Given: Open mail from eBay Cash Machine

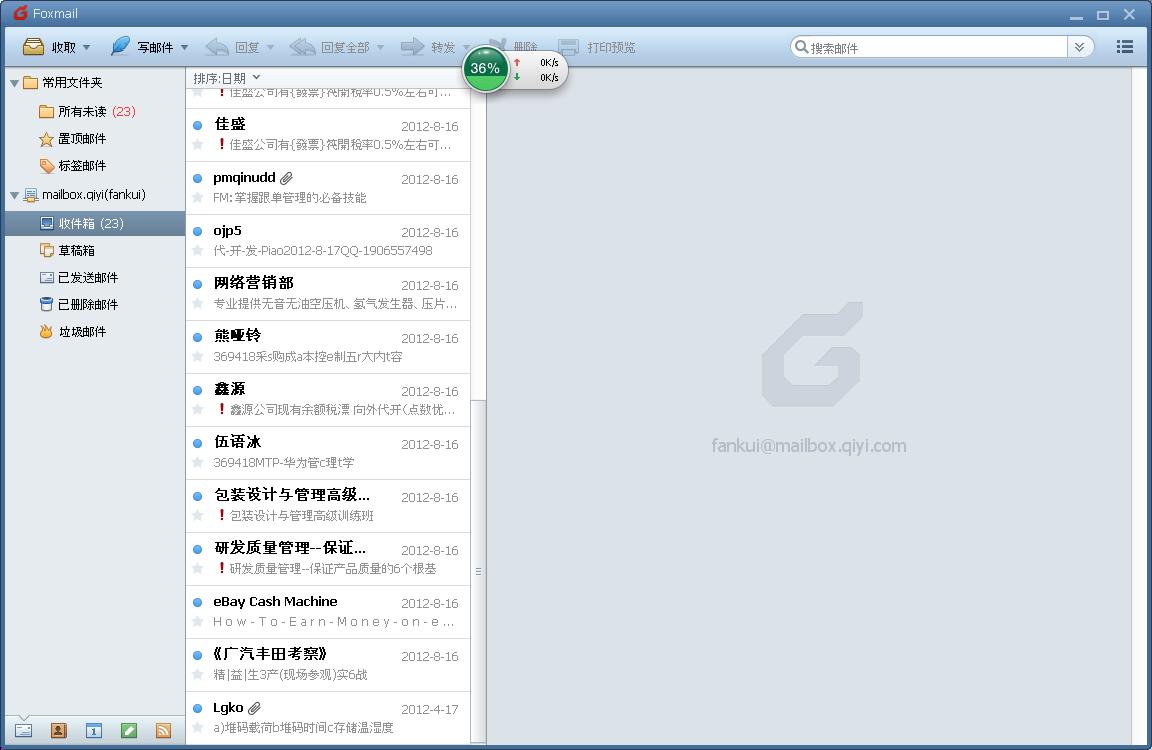Looking at the screenshot, I should (x=328, y=612).
